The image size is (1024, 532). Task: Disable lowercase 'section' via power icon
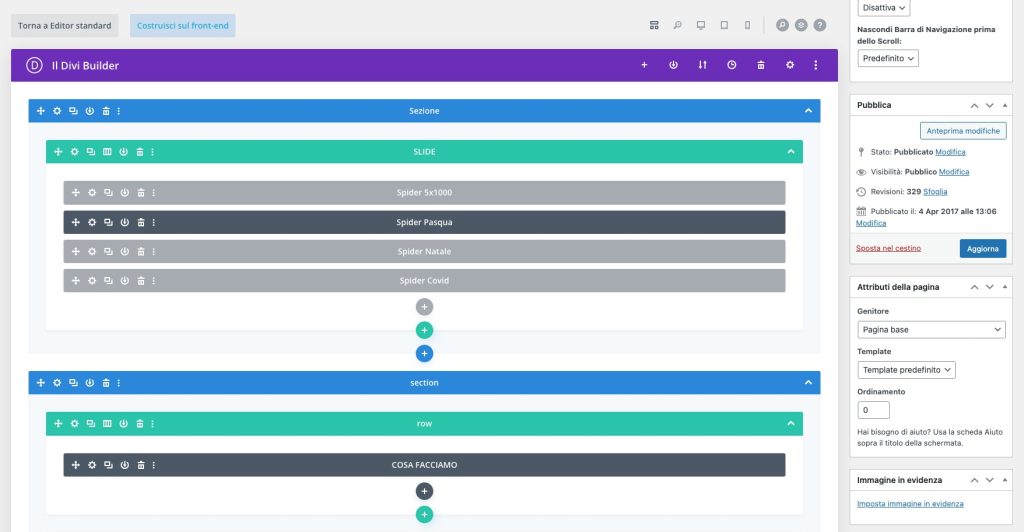coord(89,383)
